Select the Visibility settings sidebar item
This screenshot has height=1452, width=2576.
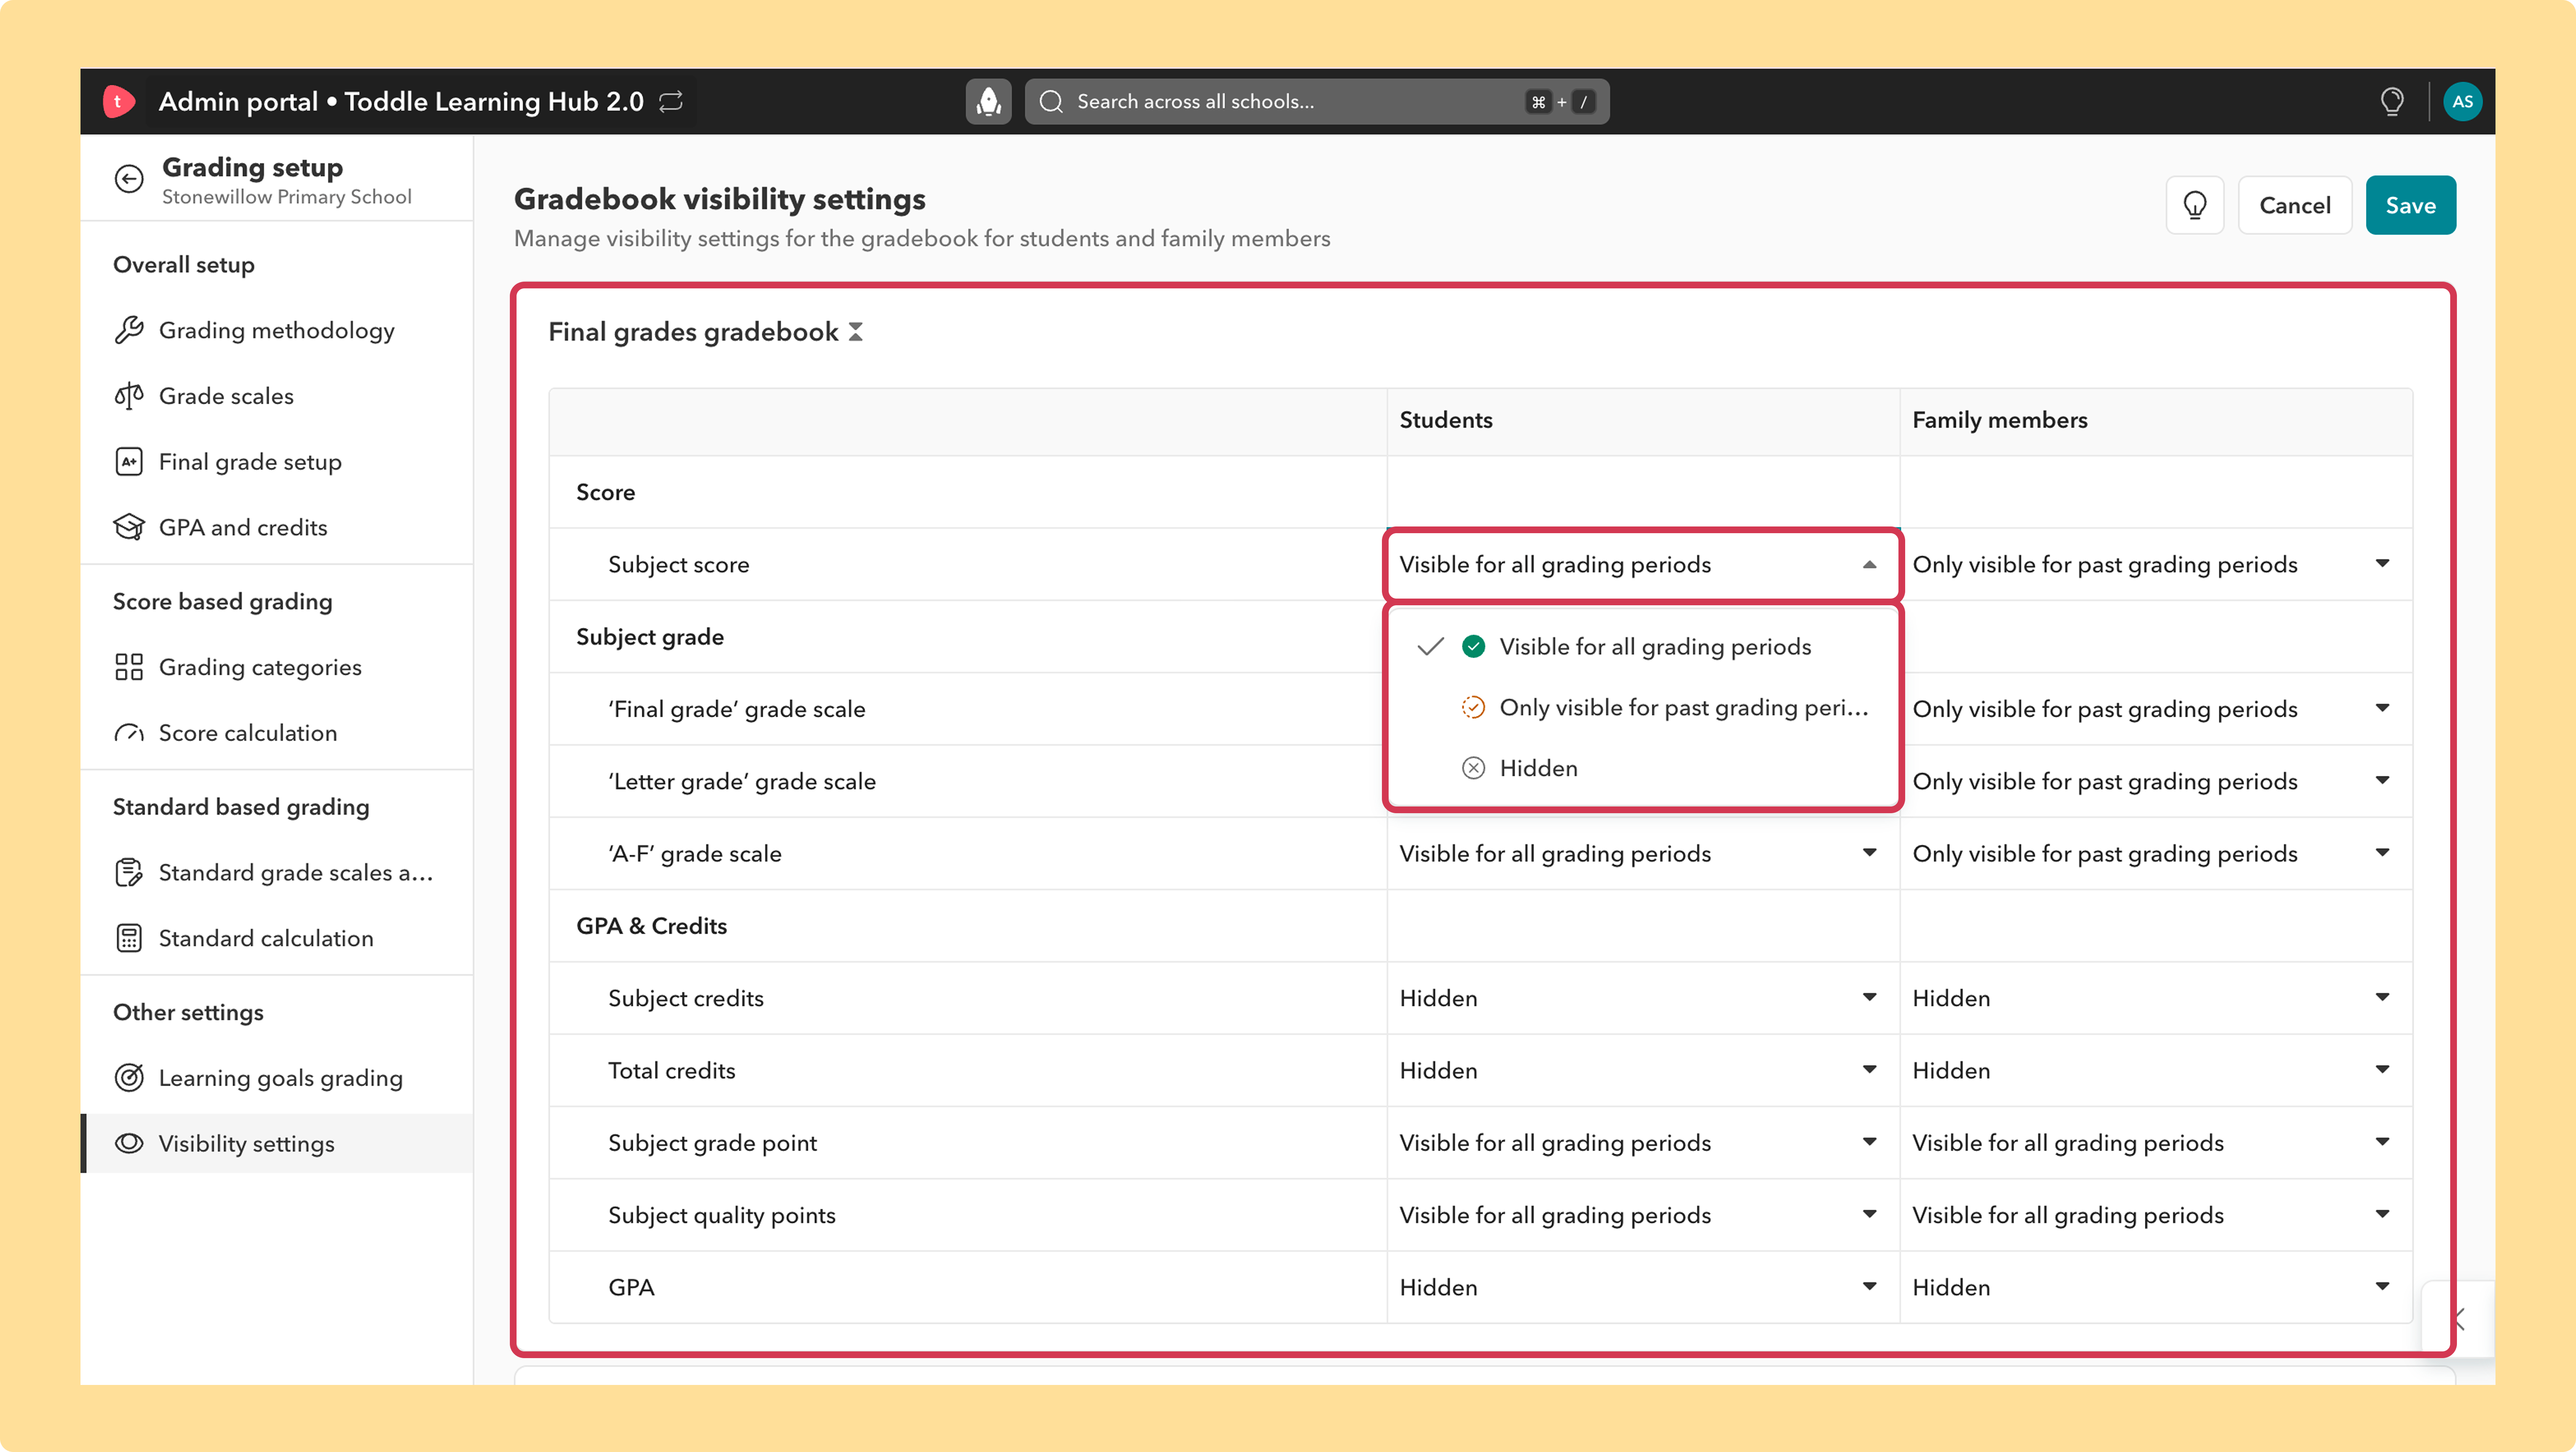point(276,1143)
